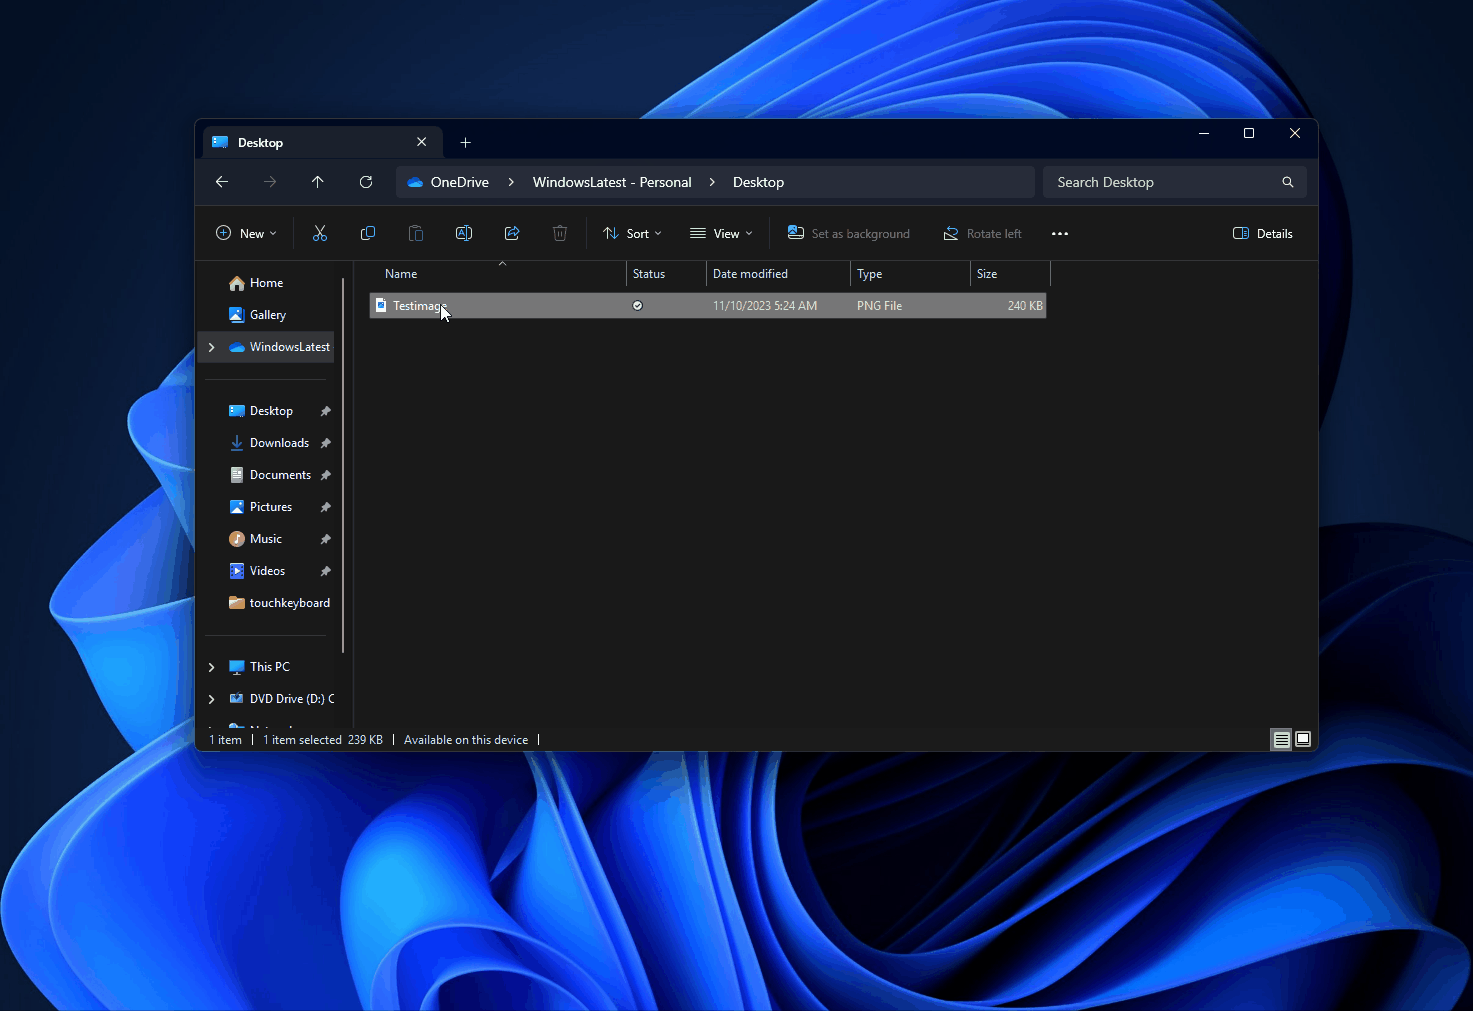Open the Sort dropdown
This screenshot has width=1473, height=1011.
point(631,232)
